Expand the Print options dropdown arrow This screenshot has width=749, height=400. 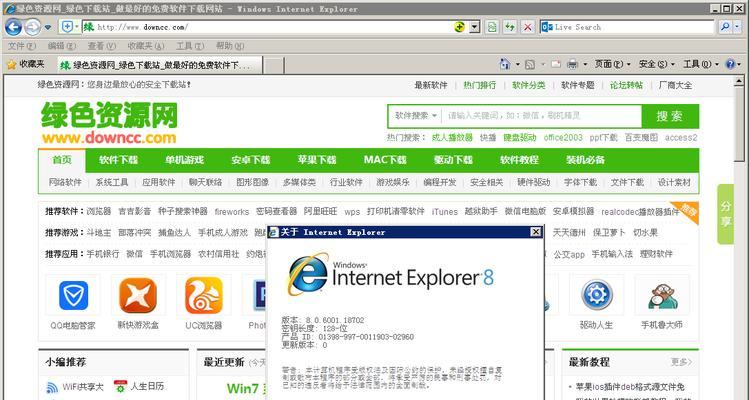click(585, 64)
